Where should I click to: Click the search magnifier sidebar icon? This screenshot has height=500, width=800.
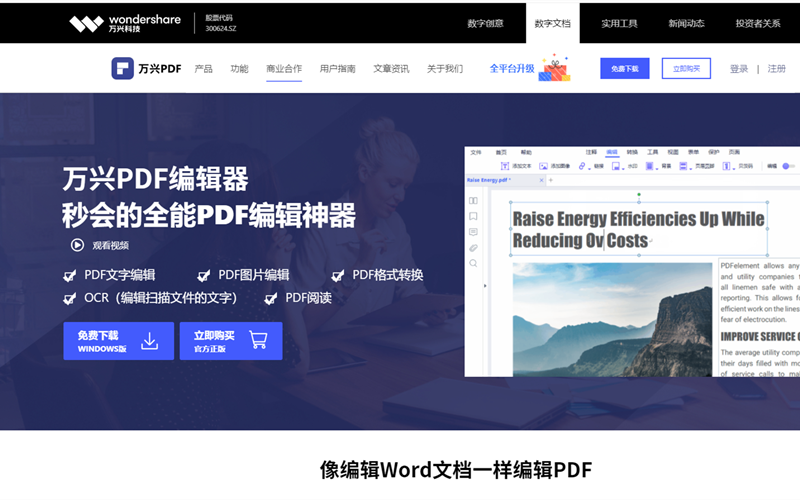point(473,264)
